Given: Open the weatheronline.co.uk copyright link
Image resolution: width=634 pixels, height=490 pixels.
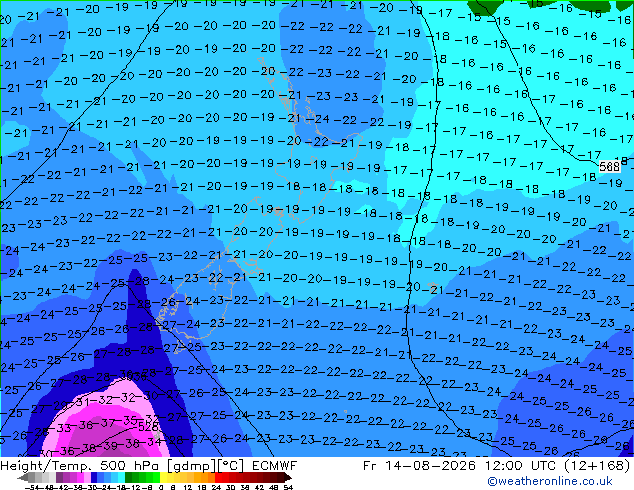Looking at the screenshot, I should pos(550,481).
